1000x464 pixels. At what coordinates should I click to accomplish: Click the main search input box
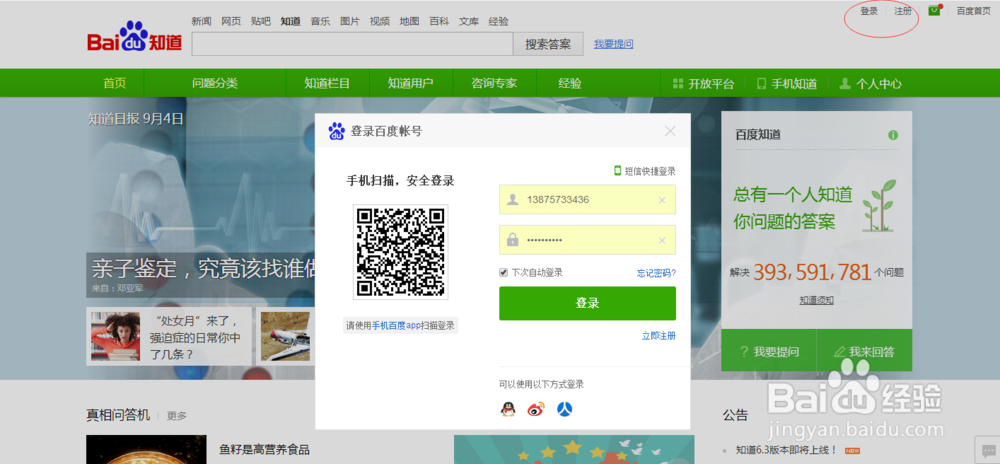click(x=352, y=44)
